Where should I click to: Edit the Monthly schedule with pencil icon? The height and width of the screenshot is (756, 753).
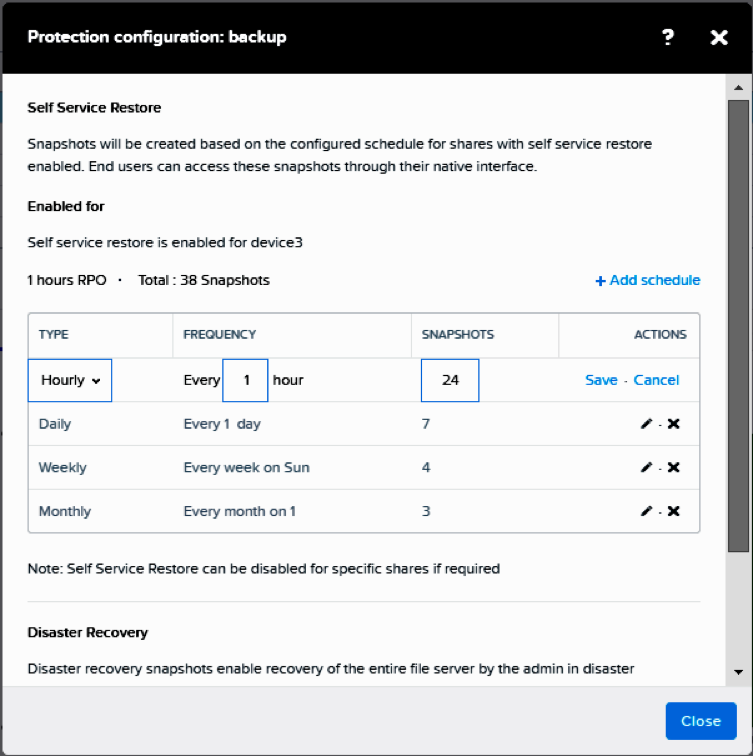(646, 511)
